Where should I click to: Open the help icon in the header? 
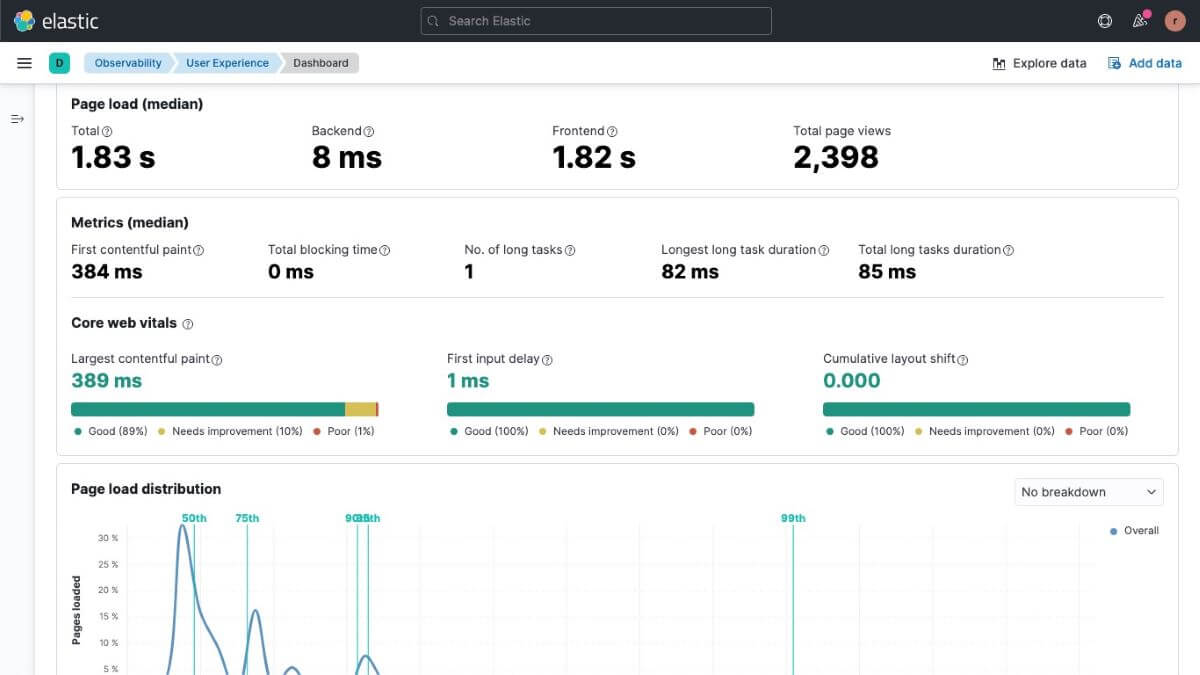pyautogui.click(x=1104, y=20)
